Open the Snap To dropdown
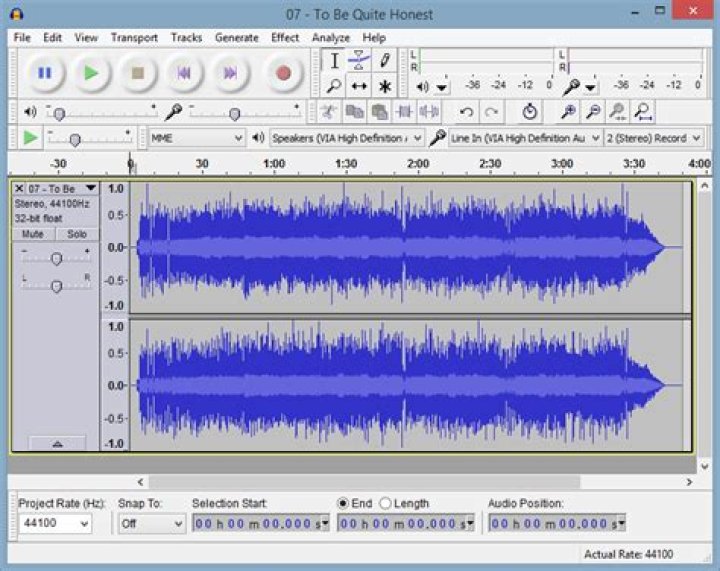Screen dimensions: 720x571 click(x=152, y=523)
